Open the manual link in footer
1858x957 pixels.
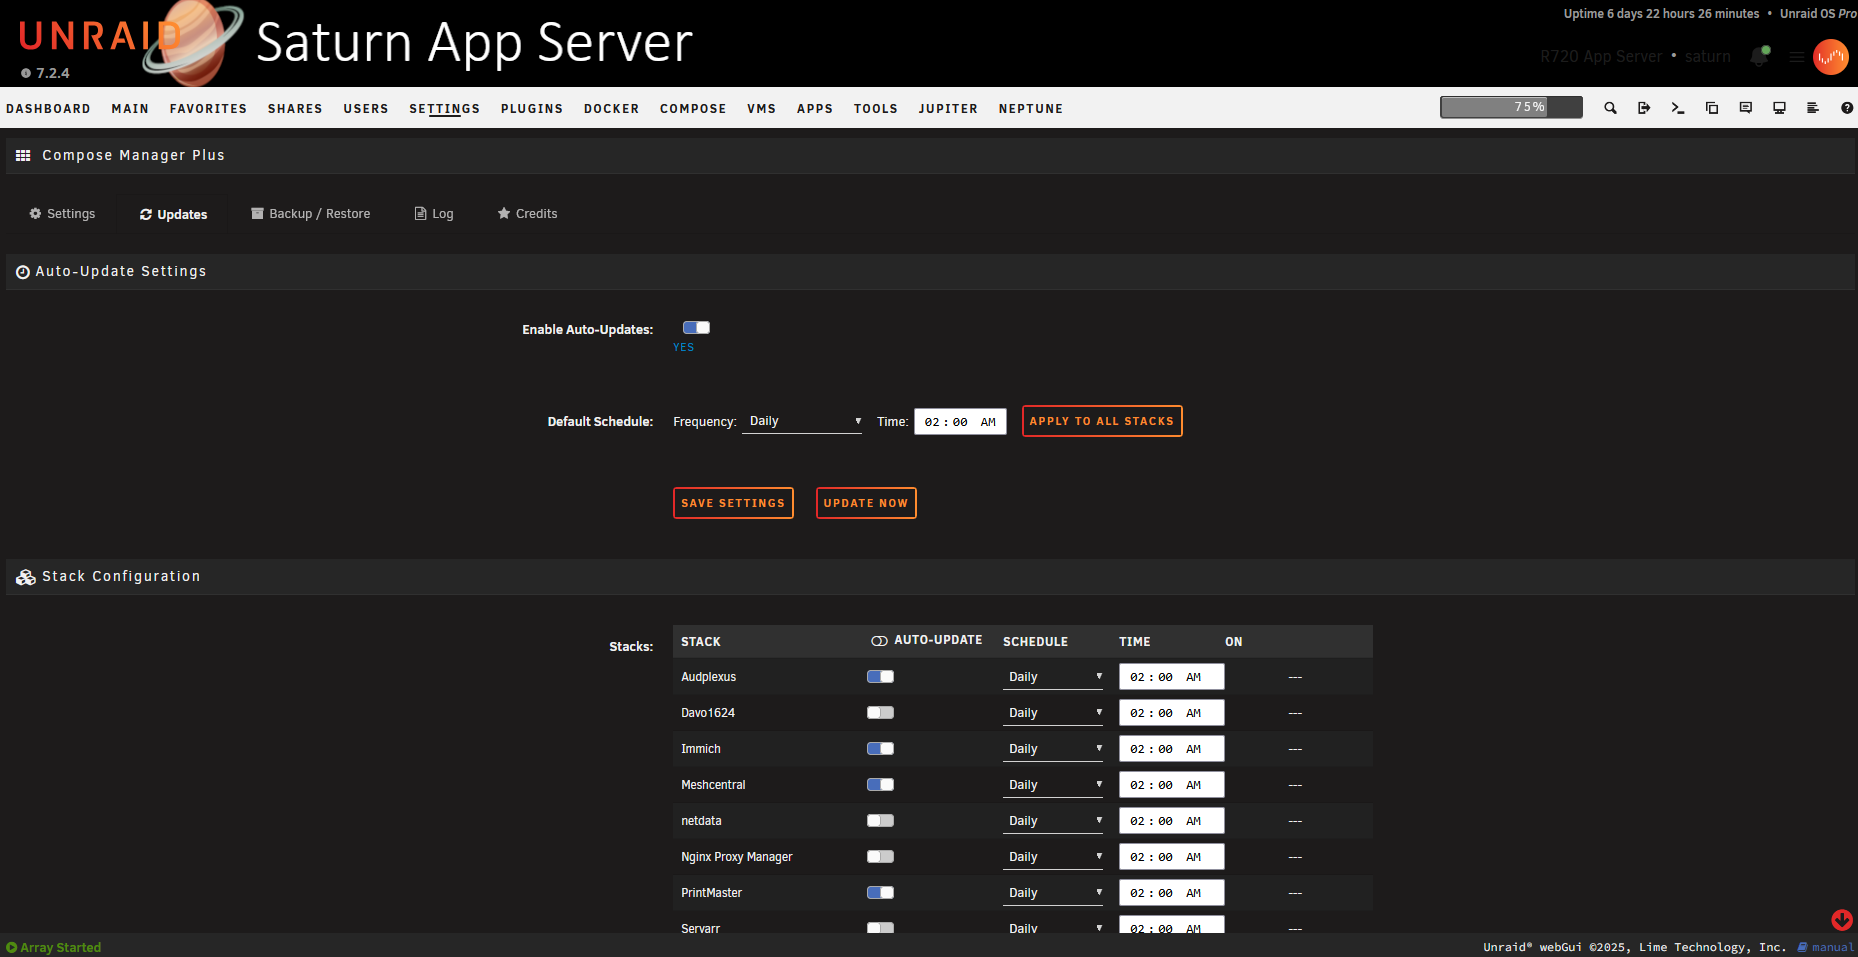1832,947
